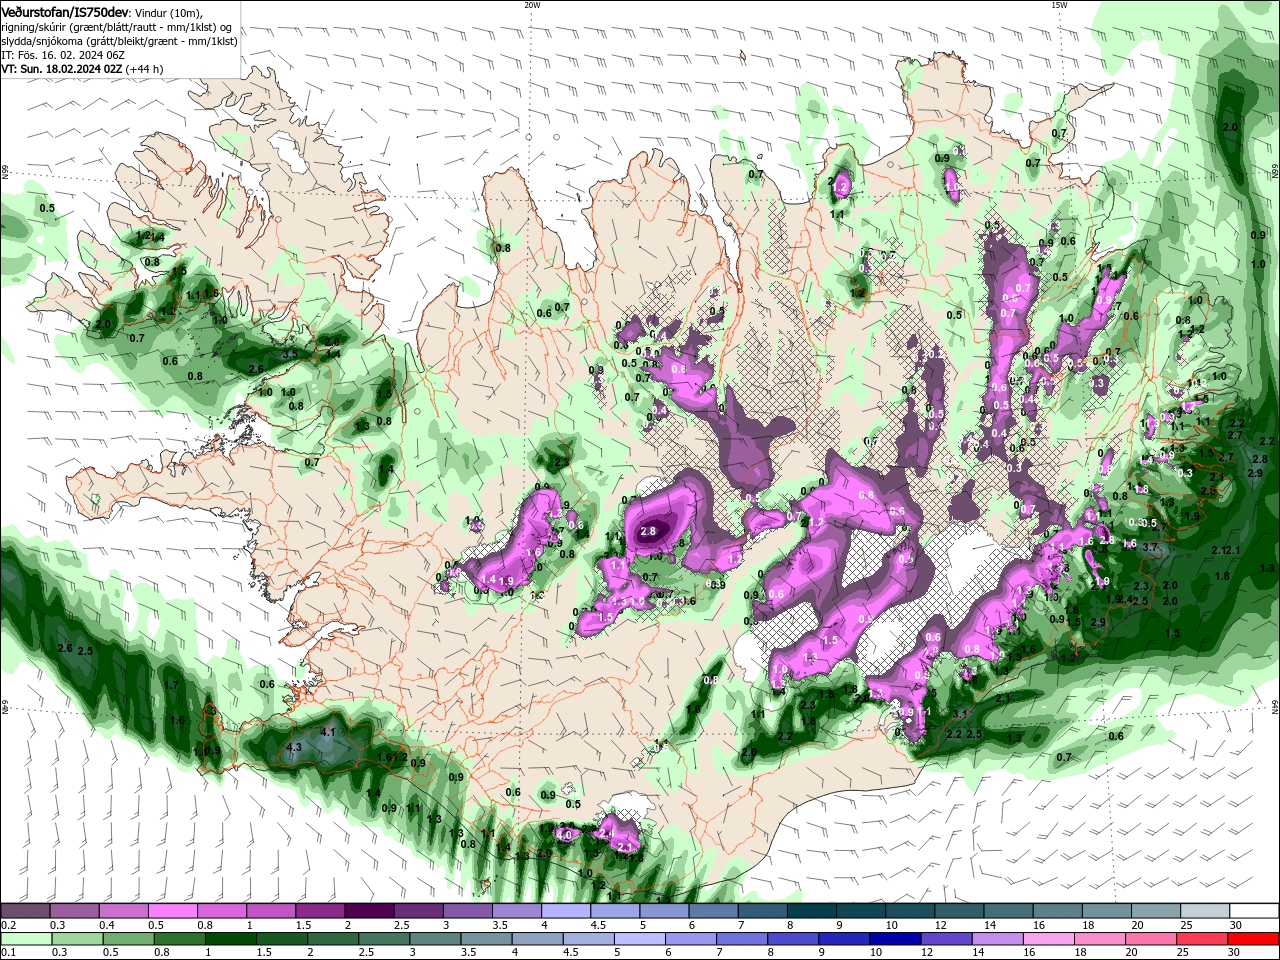
Task: Click the upper legend swatch from 0.2 to 0.3
Action: click(x=25, y=912)
